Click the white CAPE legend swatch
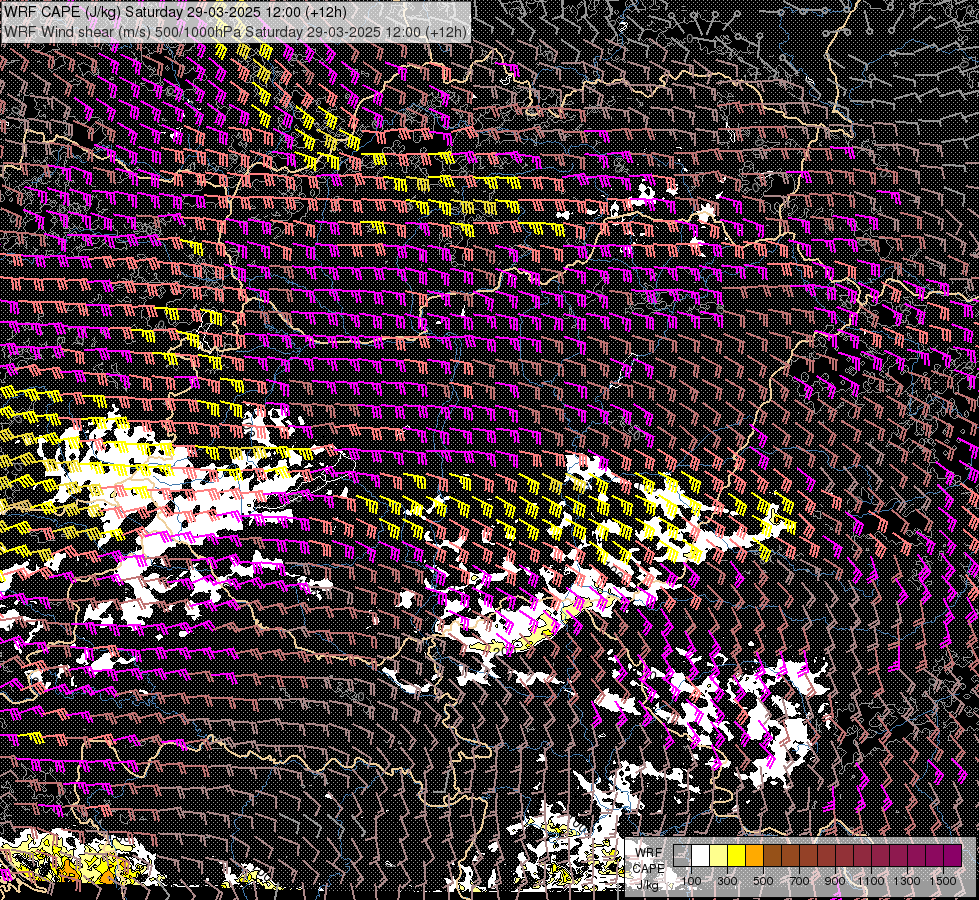979x900 pixels. (701, 855)
